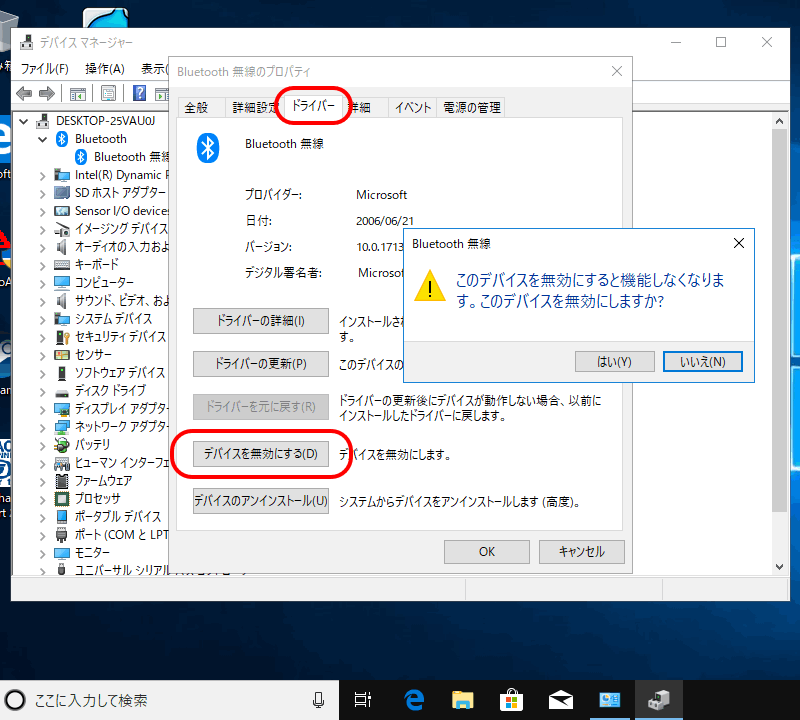This screenshot has width=800, height=720.
Task: Expand the センサー device category
Action: coord(42,355)
